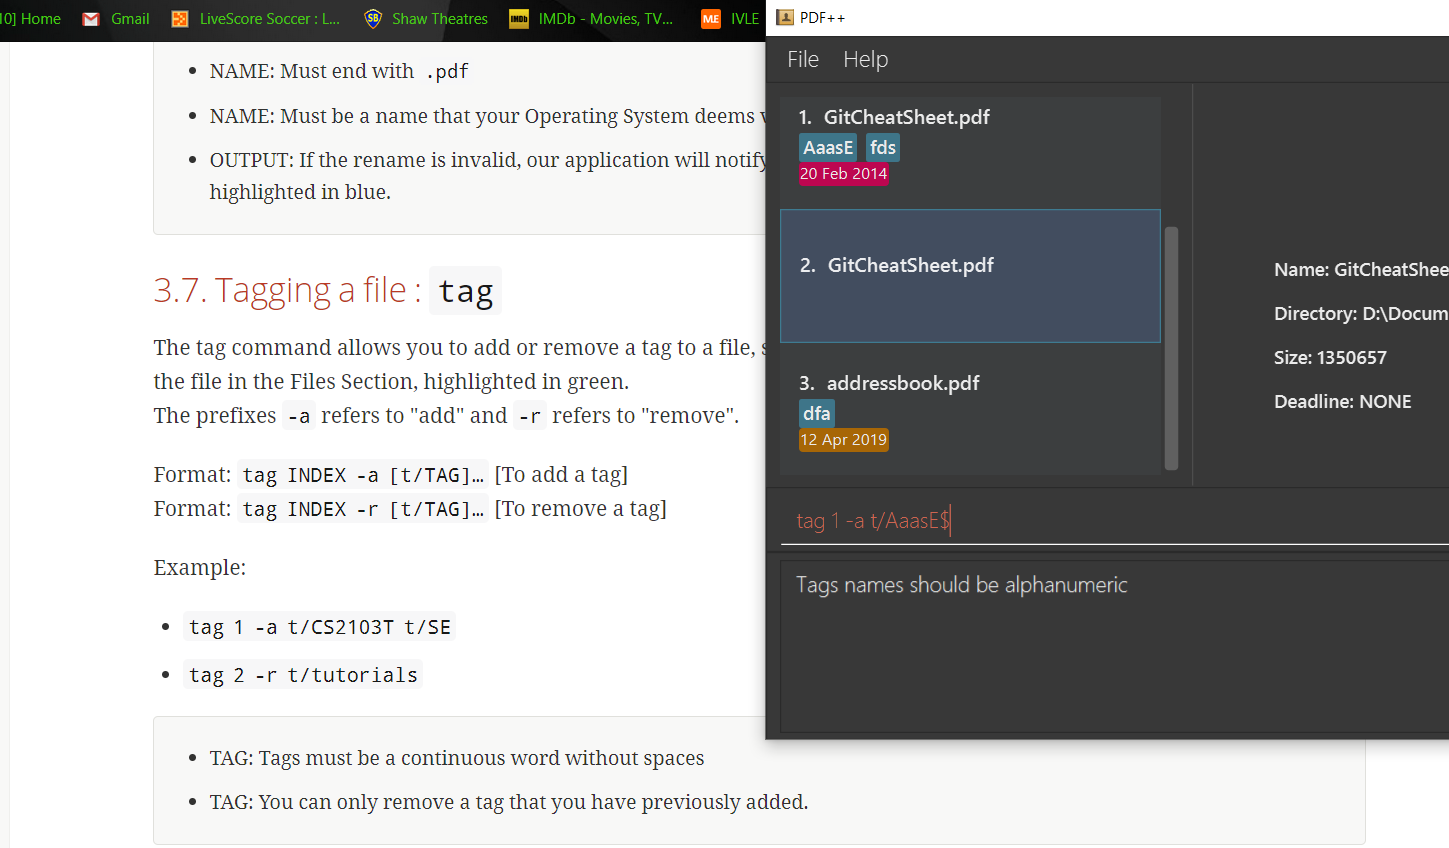1449x848 pixels.
Task: Click the PDF++ window title icon
Action: [x=785, y=17]
